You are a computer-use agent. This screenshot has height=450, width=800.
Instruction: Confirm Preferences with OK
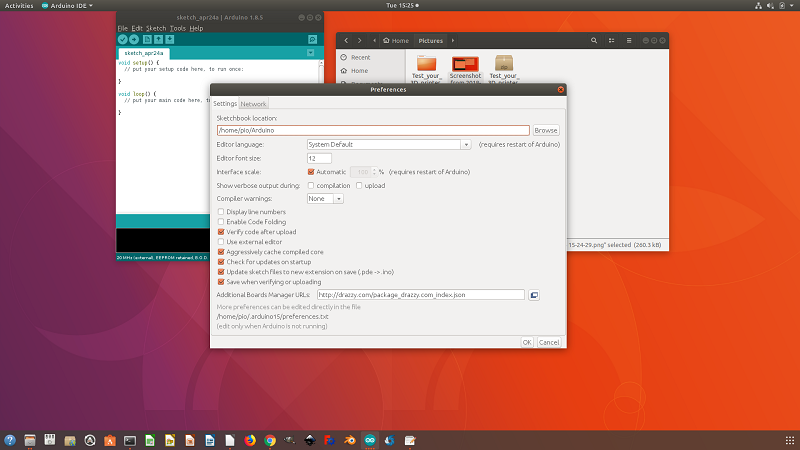point(527,342)
